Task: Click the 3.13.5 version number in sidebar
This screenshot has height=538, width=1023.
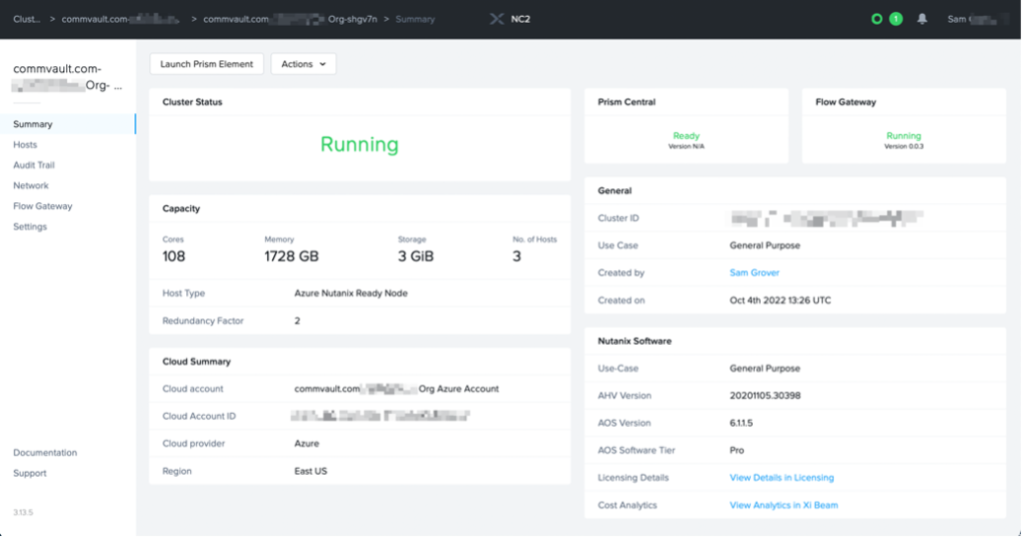Action: pyautogui.click(x=23, y=513)
